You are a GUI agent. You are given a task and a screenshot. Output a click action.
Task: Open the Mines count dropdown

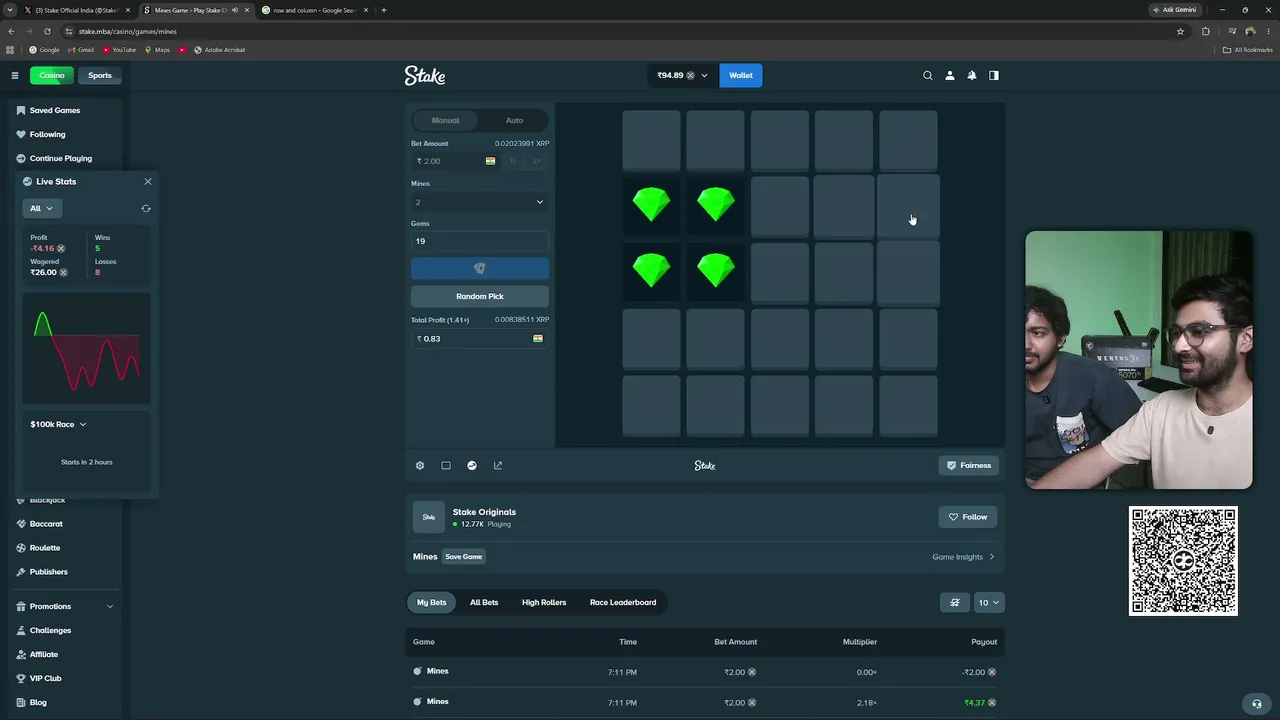point(480,202)
